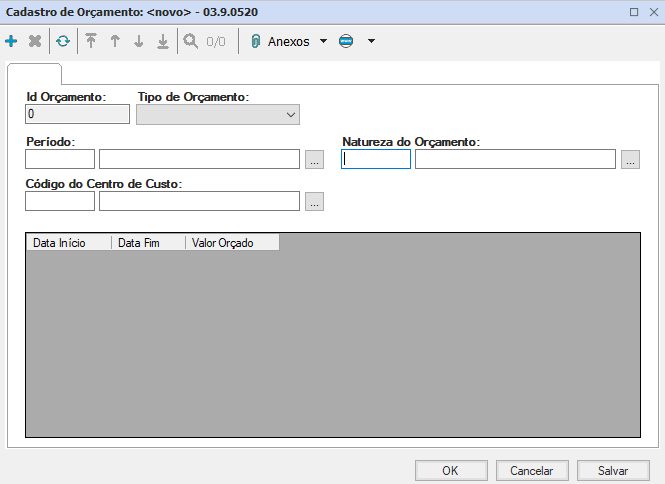Go to next record down arrow
The image size is (665, 484).
pyautogui.click(x=139, y=42)
